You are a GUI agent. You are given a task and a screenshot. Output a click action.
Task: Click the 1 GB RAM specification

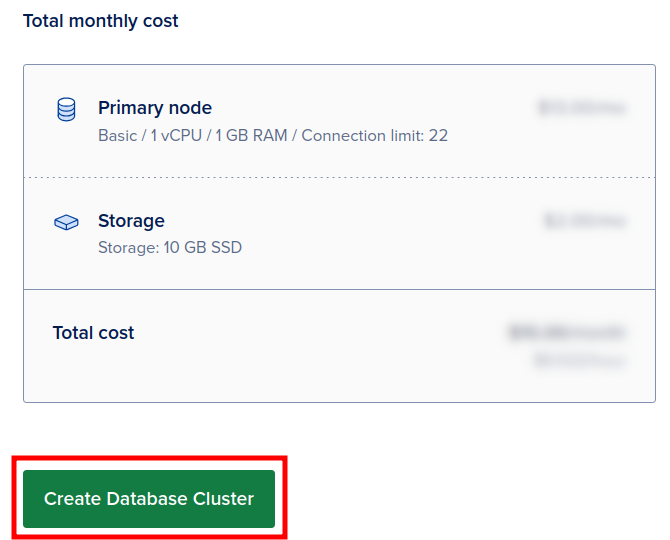(249, 135)
